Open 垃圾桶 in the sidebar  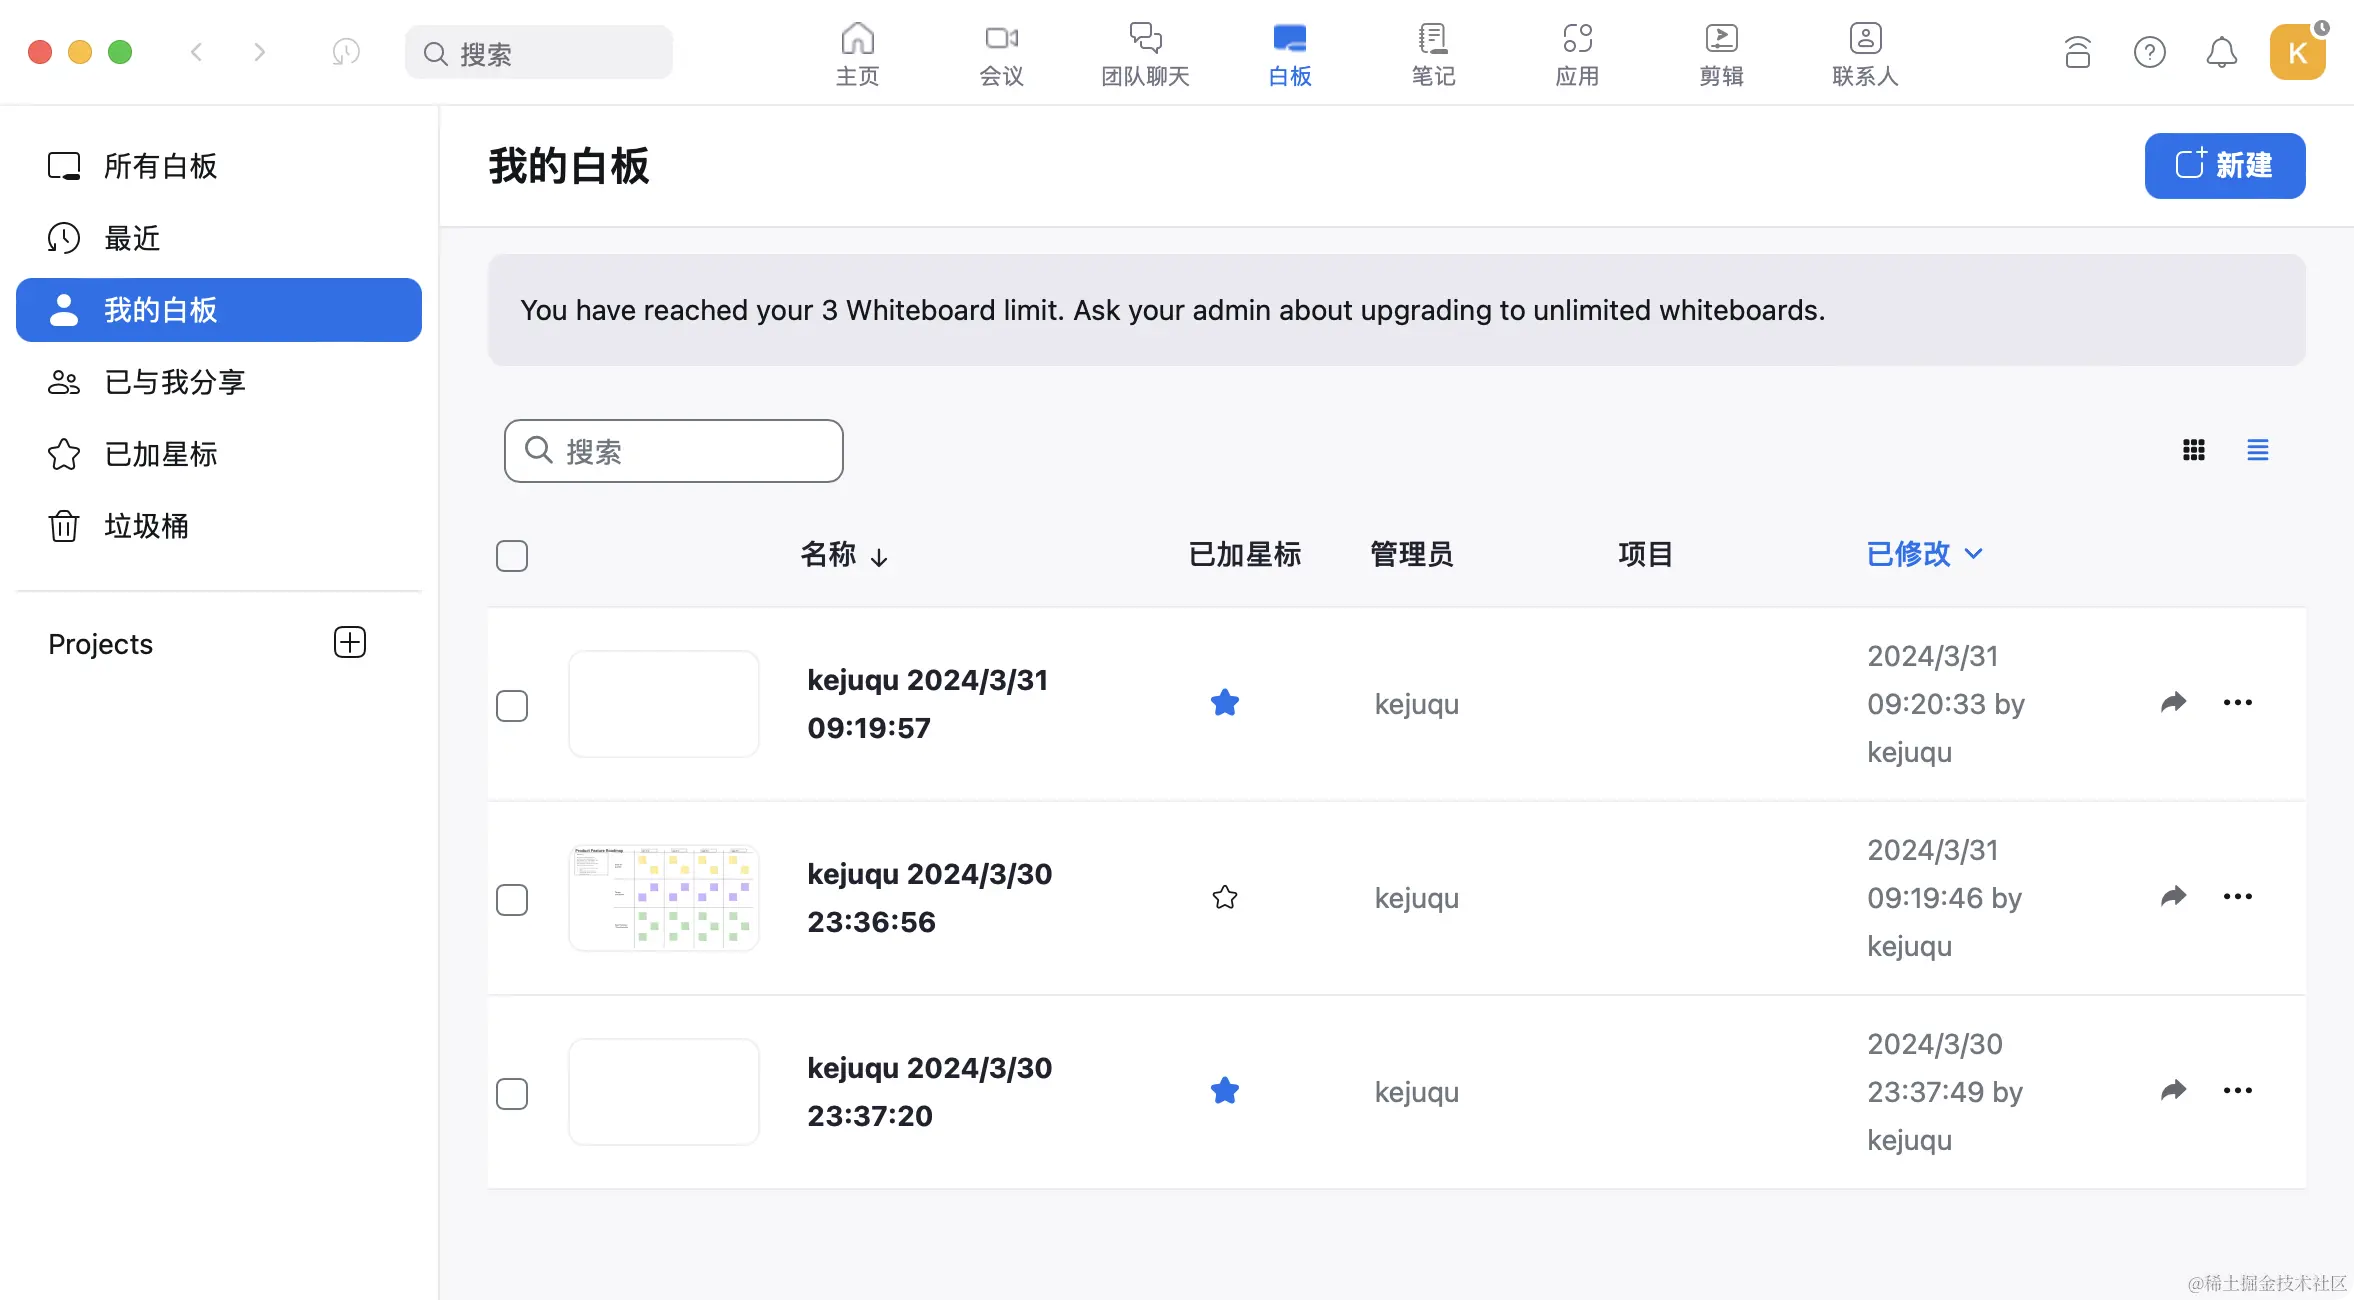(146, 526)
